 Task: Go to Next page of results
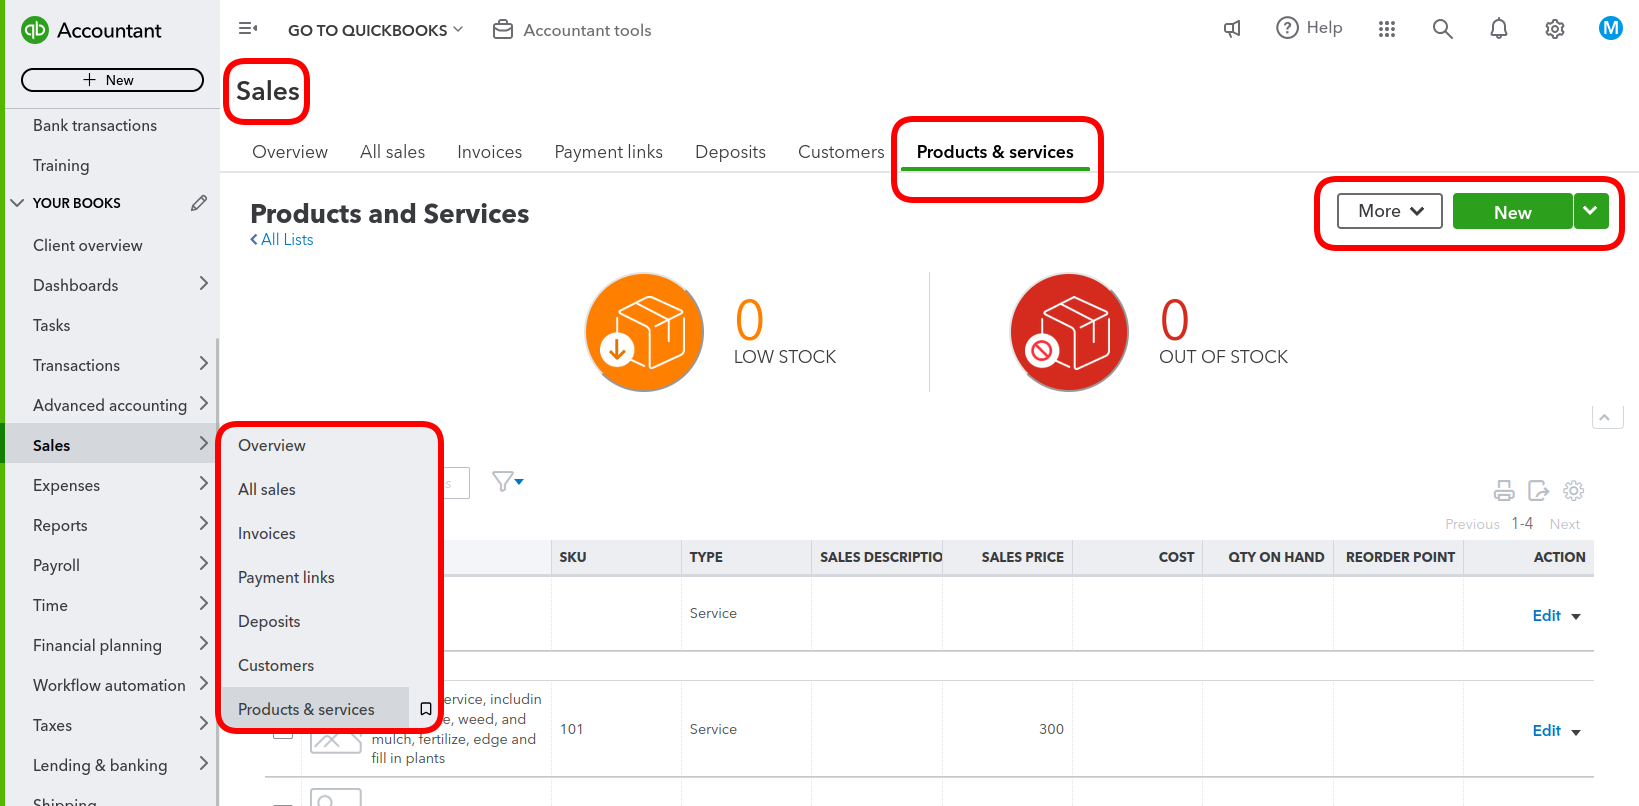click(1564, 524)
